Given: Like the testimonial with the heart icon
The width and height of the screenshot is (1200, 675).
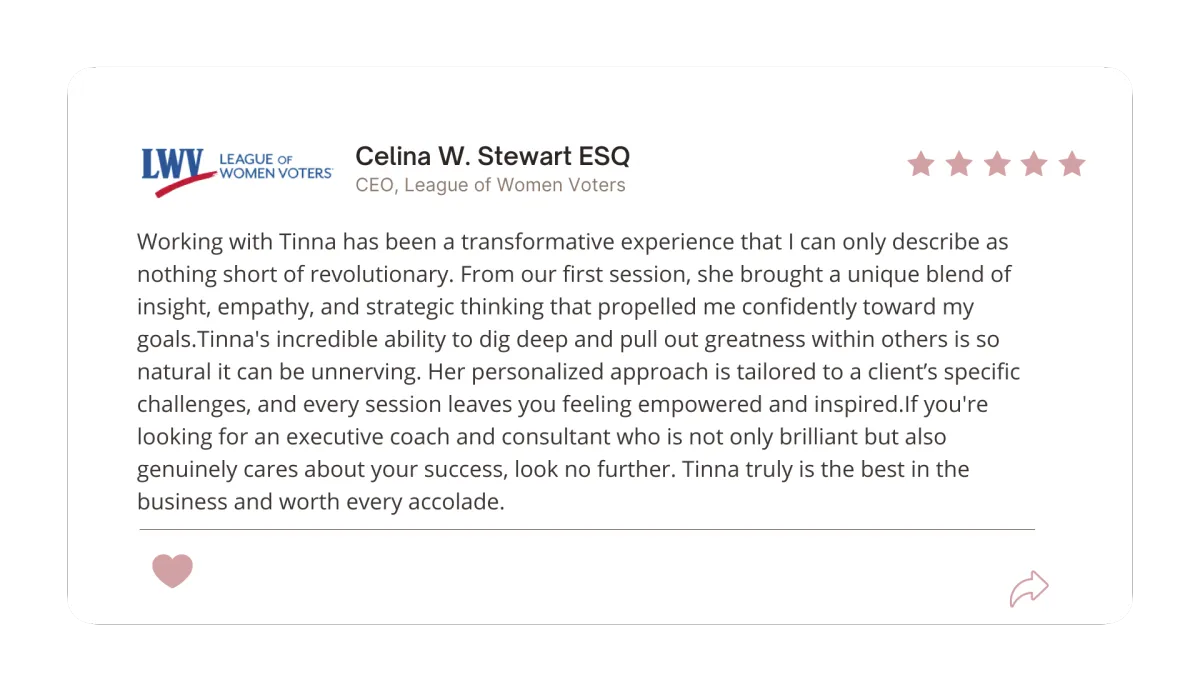Looking at the screenshot, I should [172, 570].
